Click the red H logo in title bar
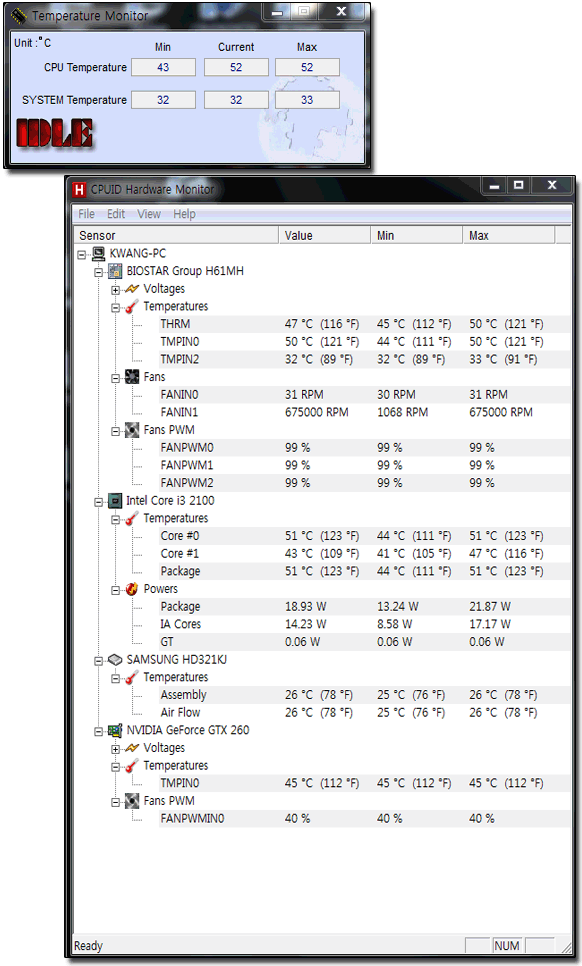The height and width of the screenshot is (966, 582). (x=79, y=190)
